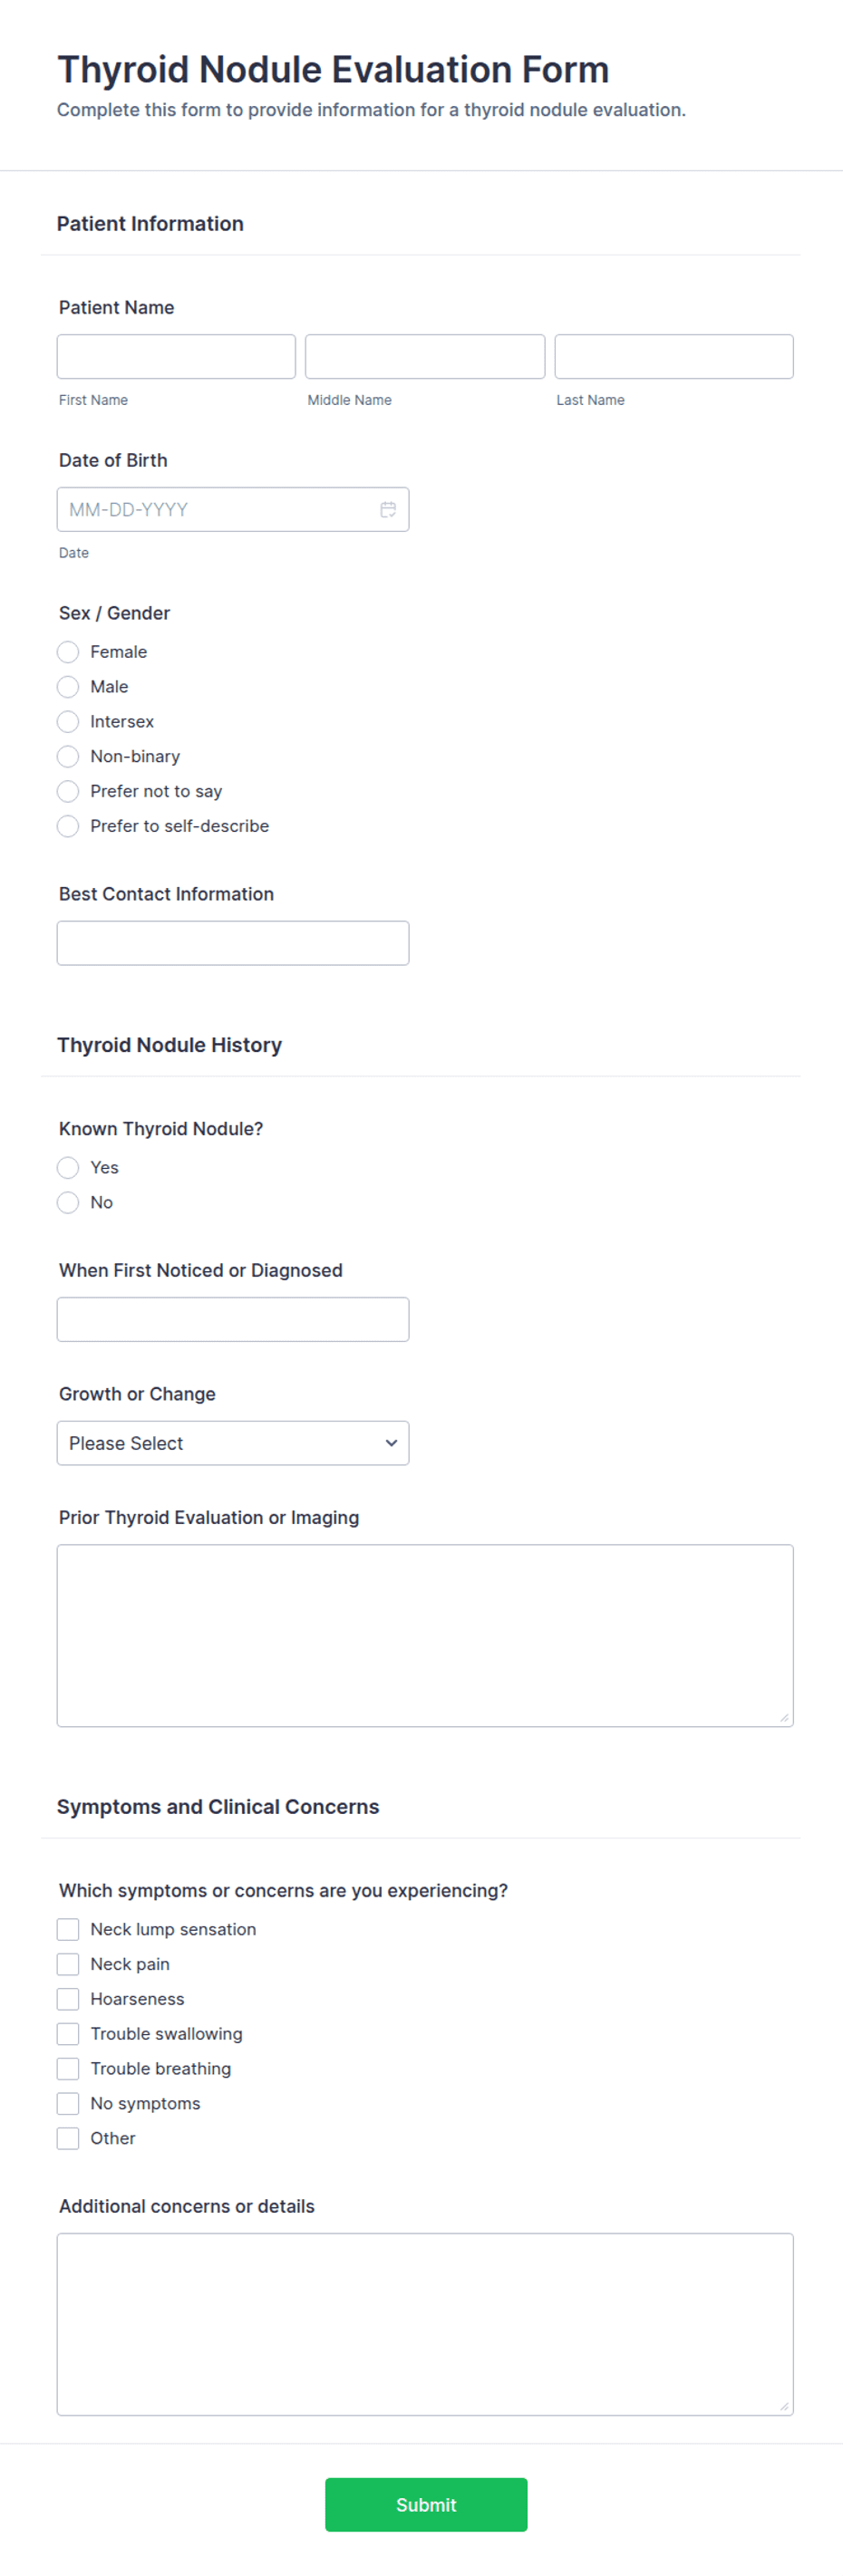Click the chevron on the Growth or Change dropdown
Screen dimensions: 843x2576
(x=390, y=1443)
